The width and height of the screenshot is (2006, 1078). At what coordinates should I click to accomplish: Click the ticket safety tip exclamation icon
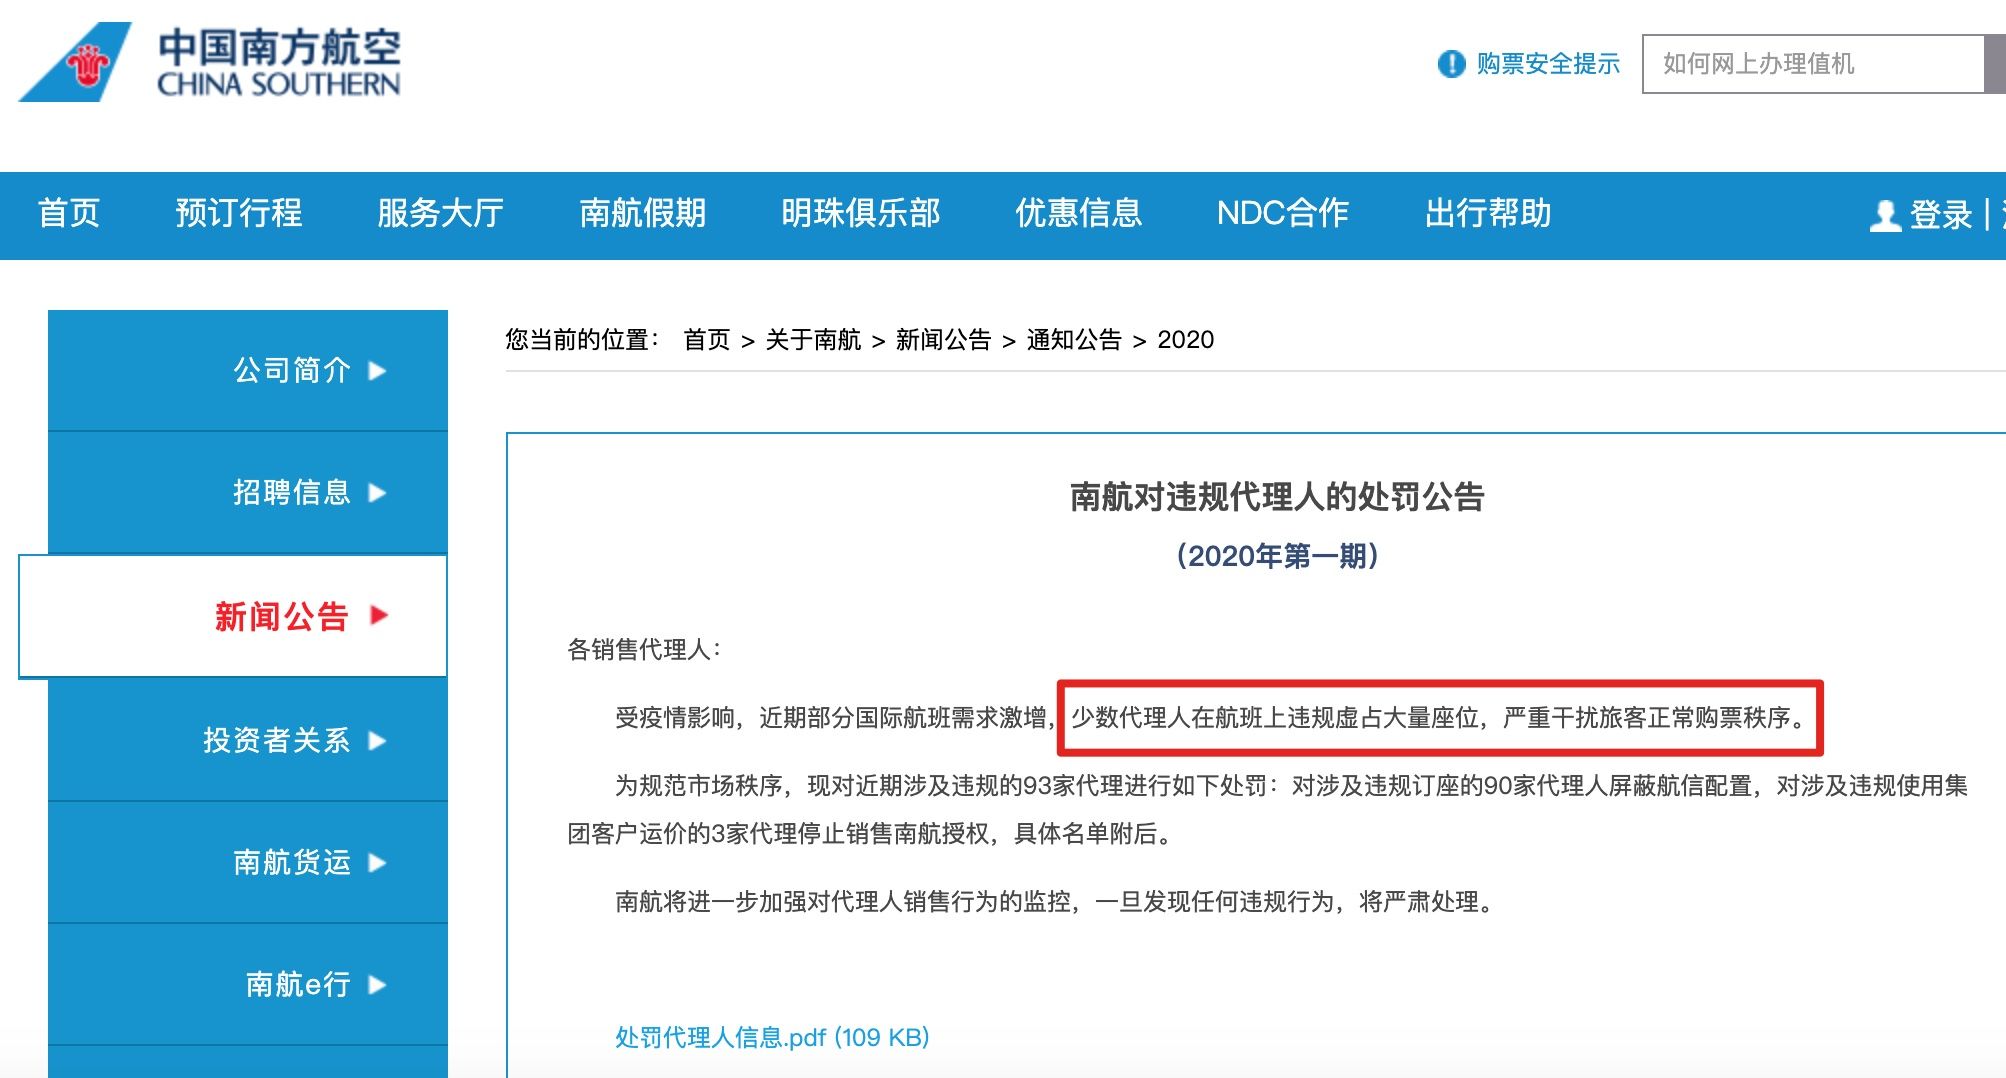point(1451,64)
